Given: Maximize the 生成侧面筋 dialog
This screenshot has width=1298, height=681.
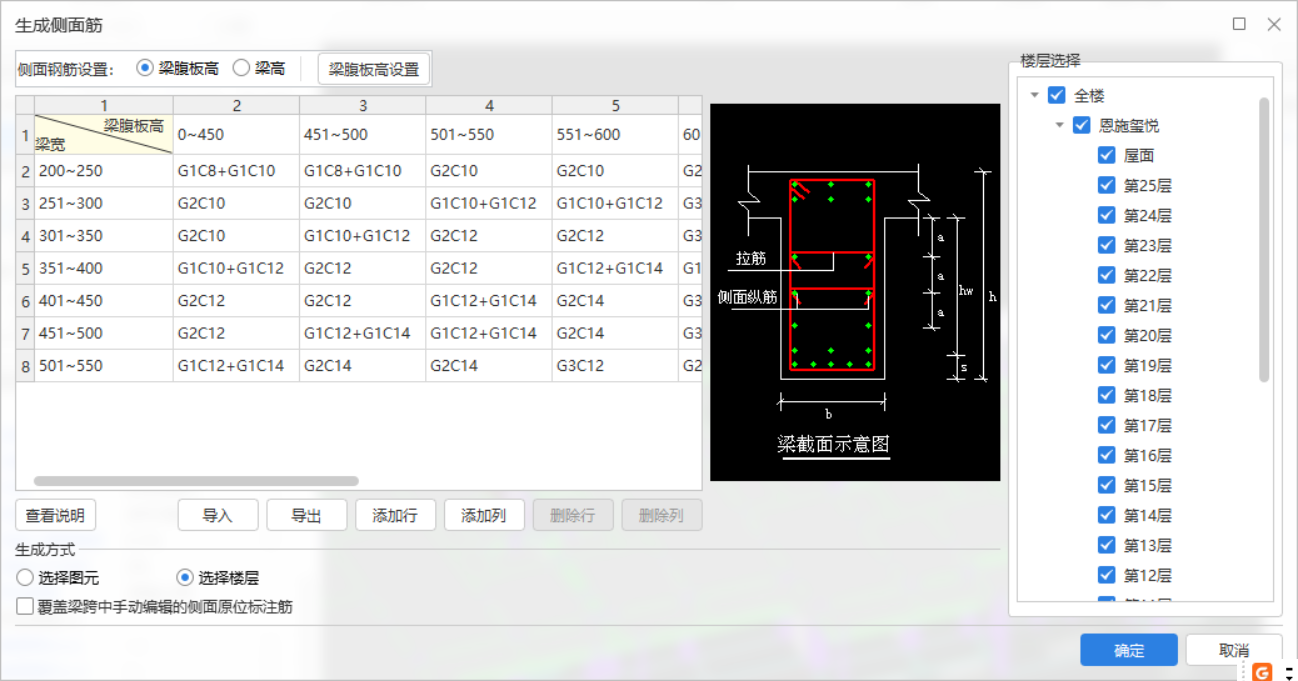Looking at the screenshot, I should point(1239,24).
